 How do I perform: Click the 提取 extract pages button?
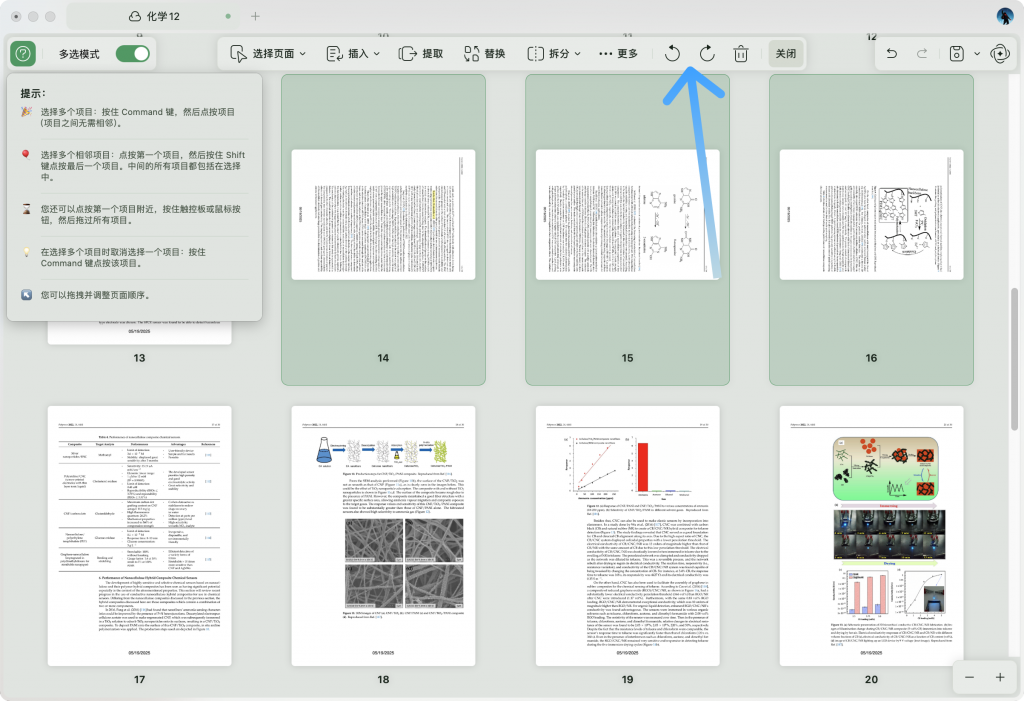click(x=421, y=54)
